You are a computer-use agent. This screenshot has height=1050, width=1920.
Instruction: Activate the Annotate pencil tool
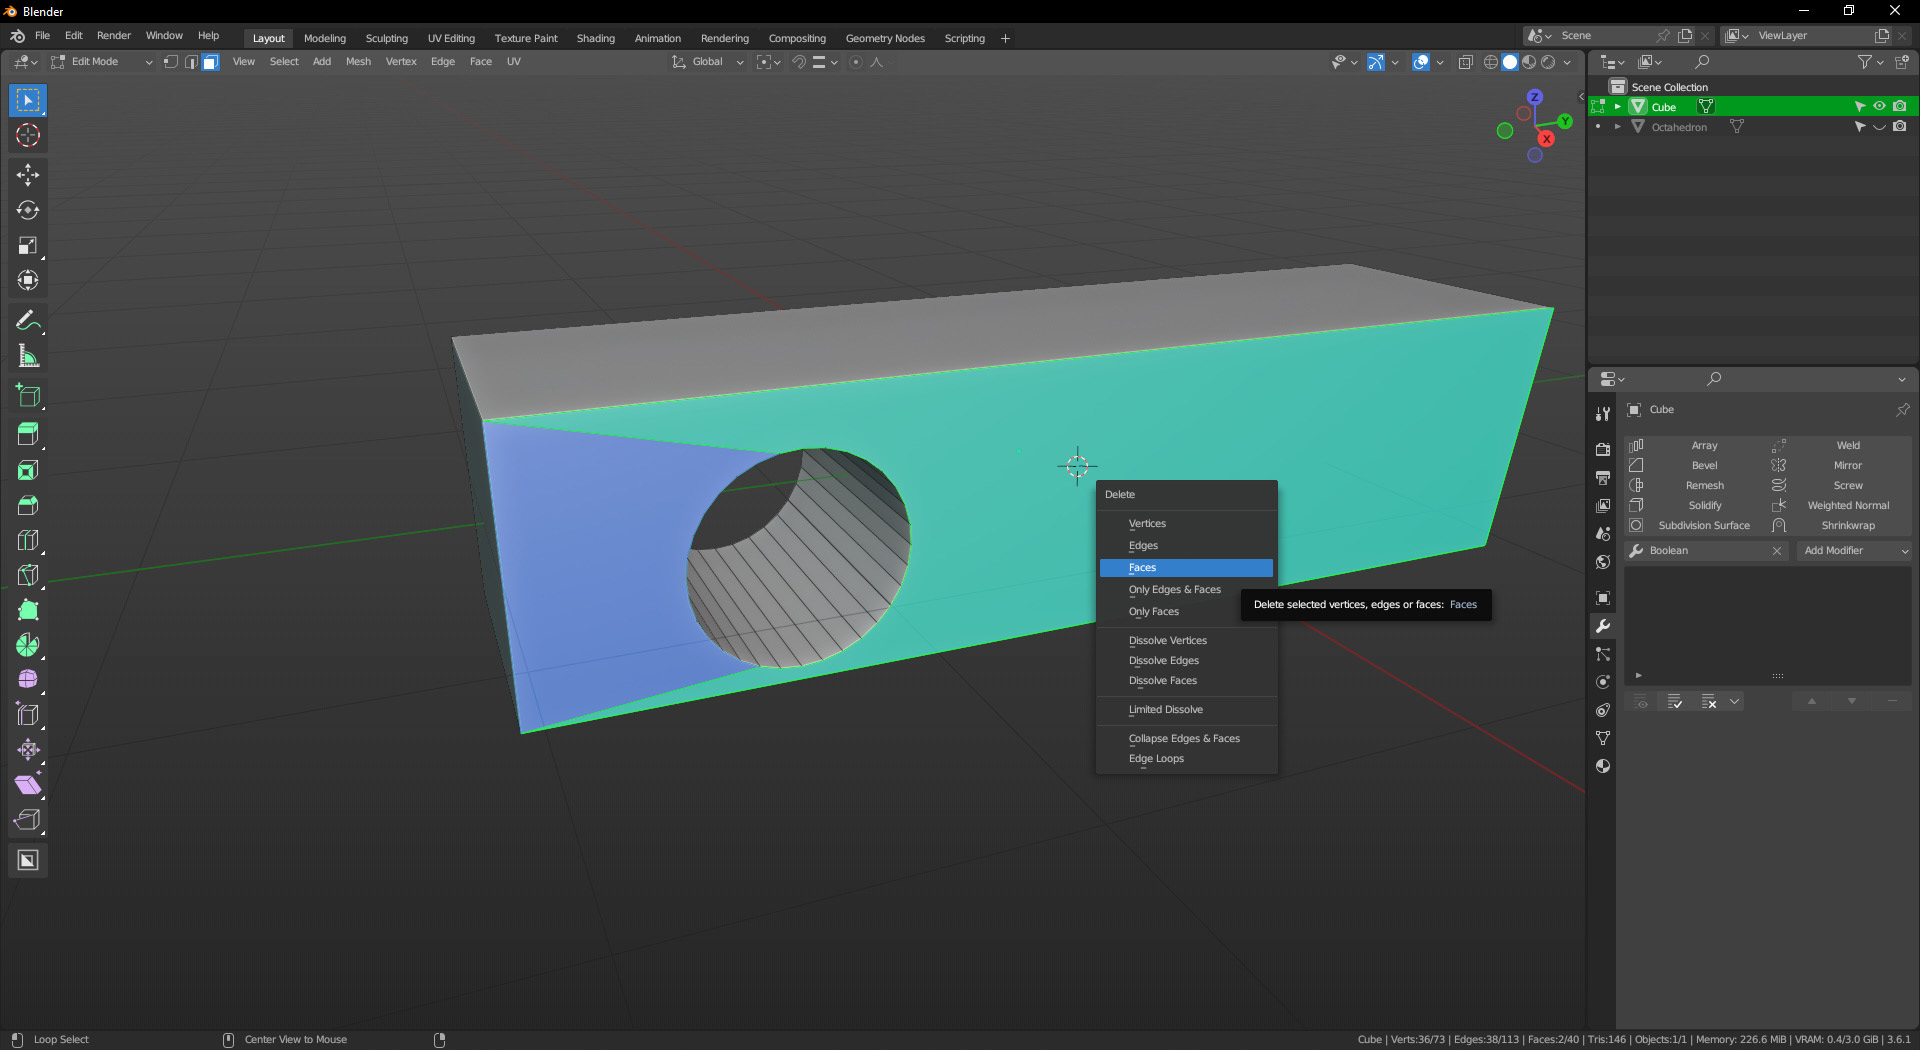(x=28, y=320)
